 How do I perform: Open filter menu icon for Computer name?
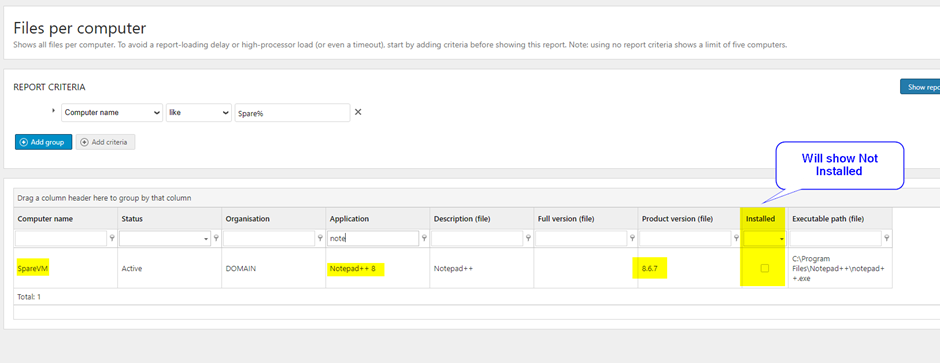tap(112, 238)
